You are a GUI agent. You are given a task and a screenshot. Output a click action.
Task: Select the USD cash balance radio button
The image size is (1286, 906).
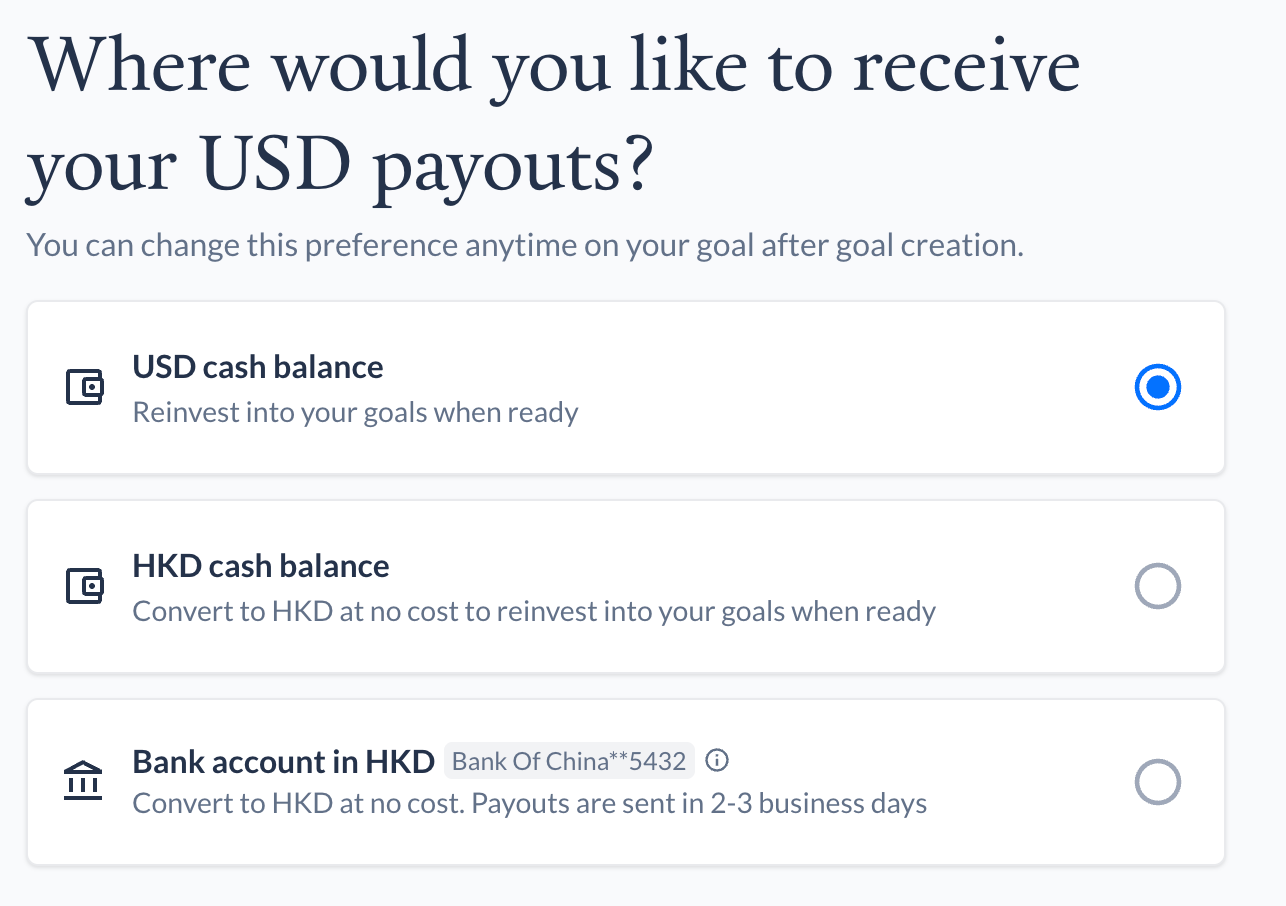tap(1157, 387)
